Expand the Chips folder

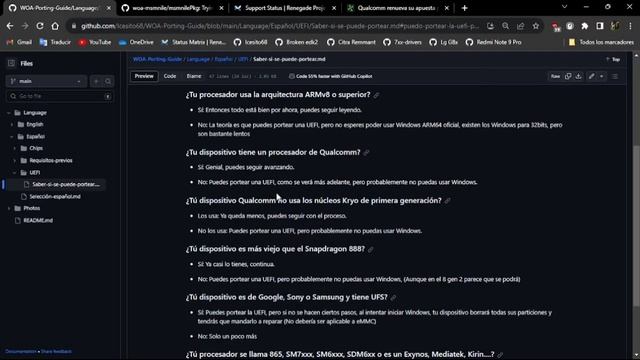click(15, 148)
